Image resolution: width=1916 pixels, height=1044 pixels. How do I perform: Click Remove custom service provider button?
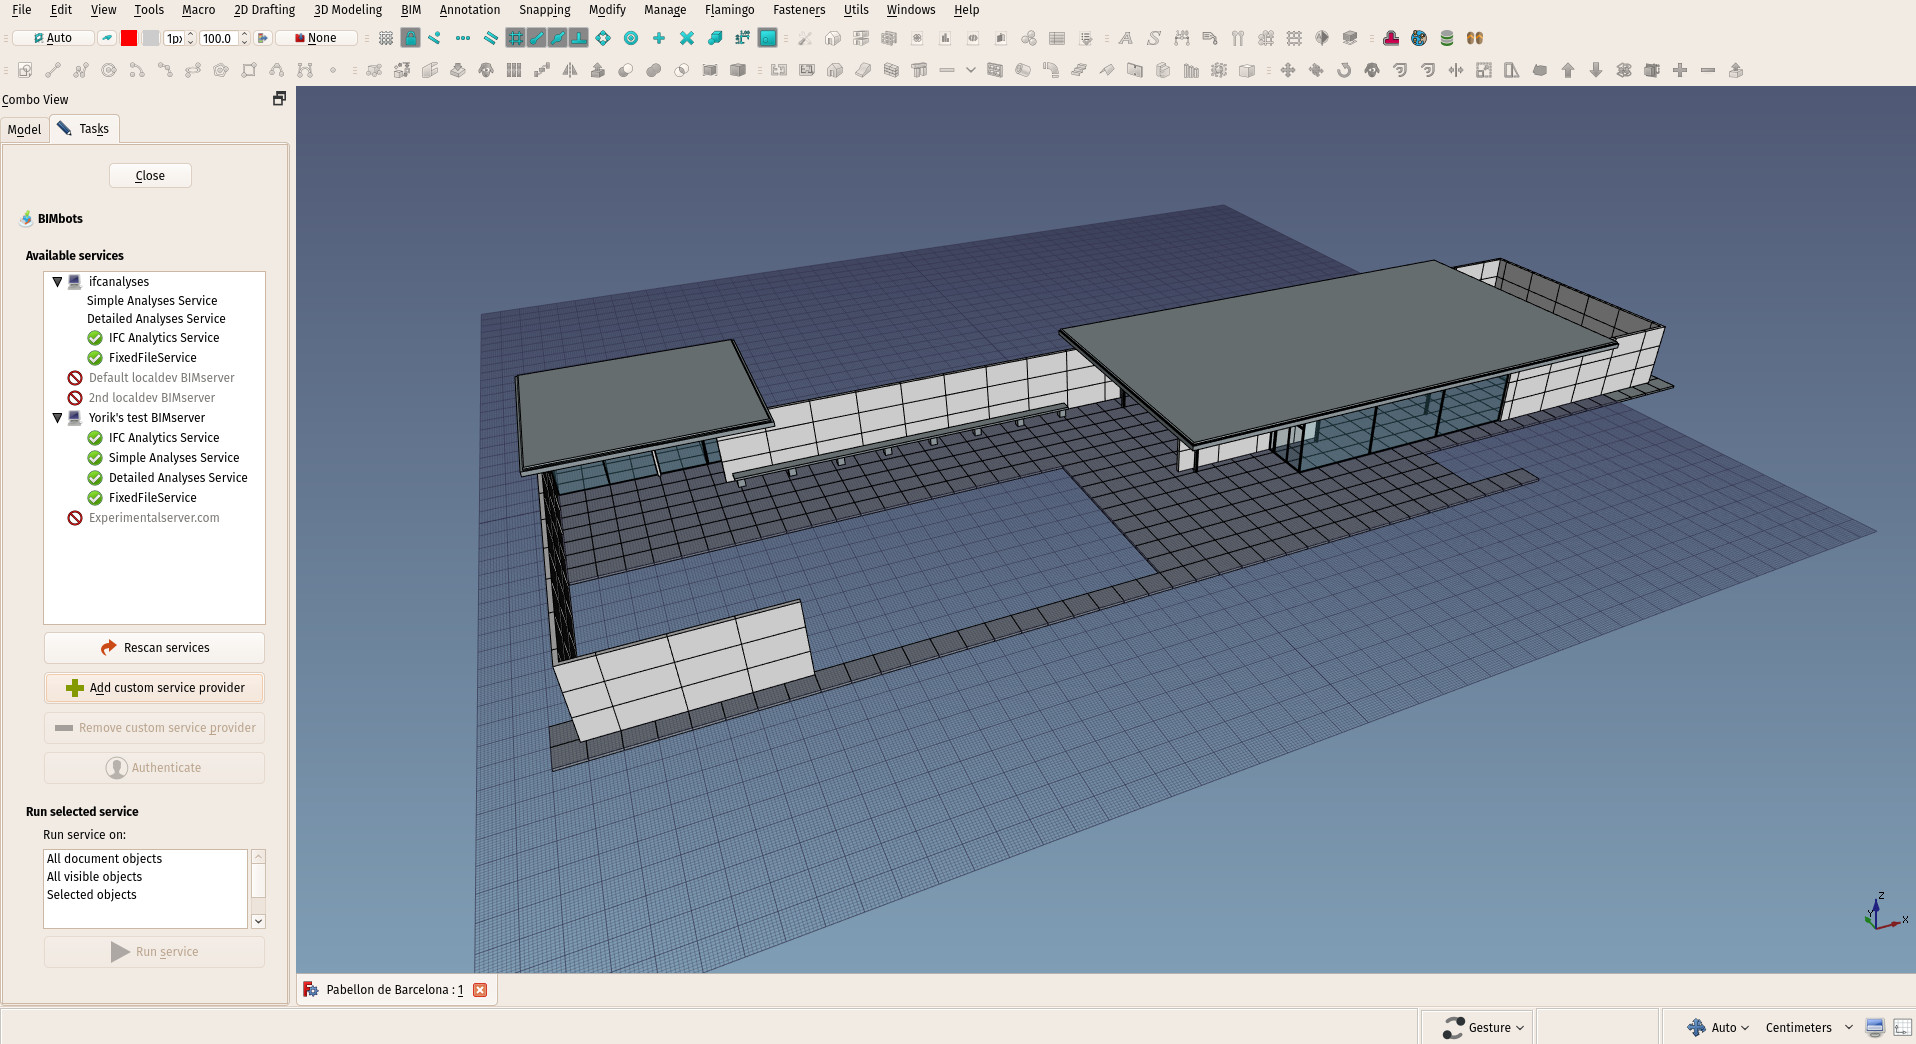tap(154, 728)
